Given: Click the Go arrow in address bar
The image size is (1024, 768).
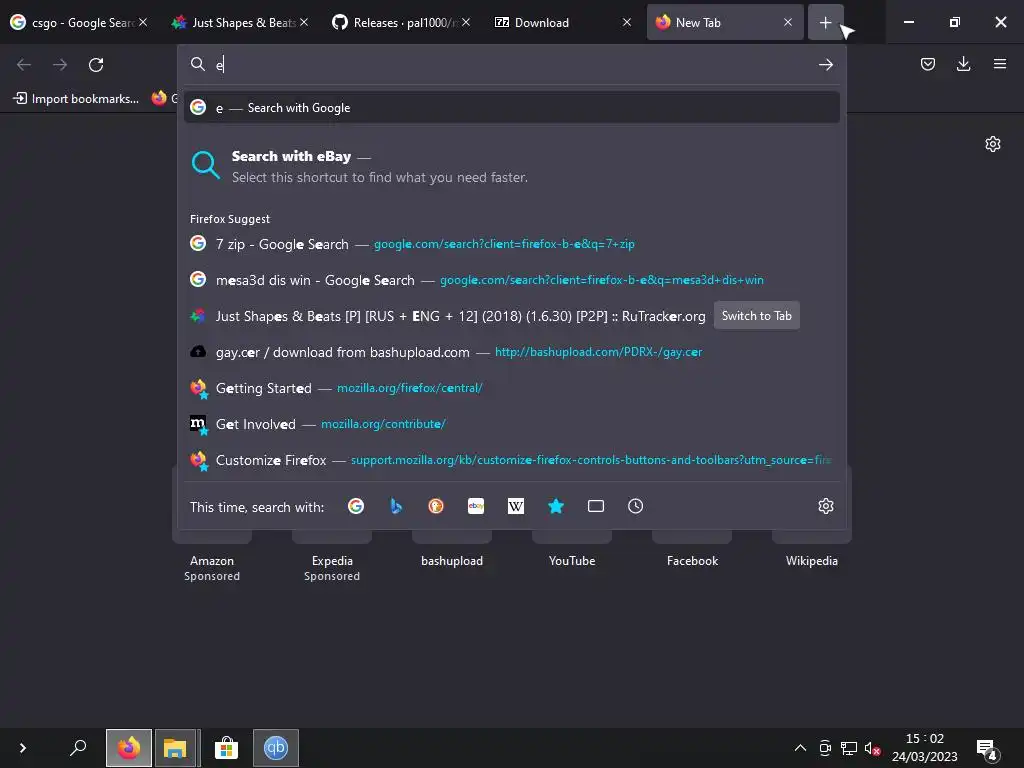Looking at the screenshot, I should 825,65.
